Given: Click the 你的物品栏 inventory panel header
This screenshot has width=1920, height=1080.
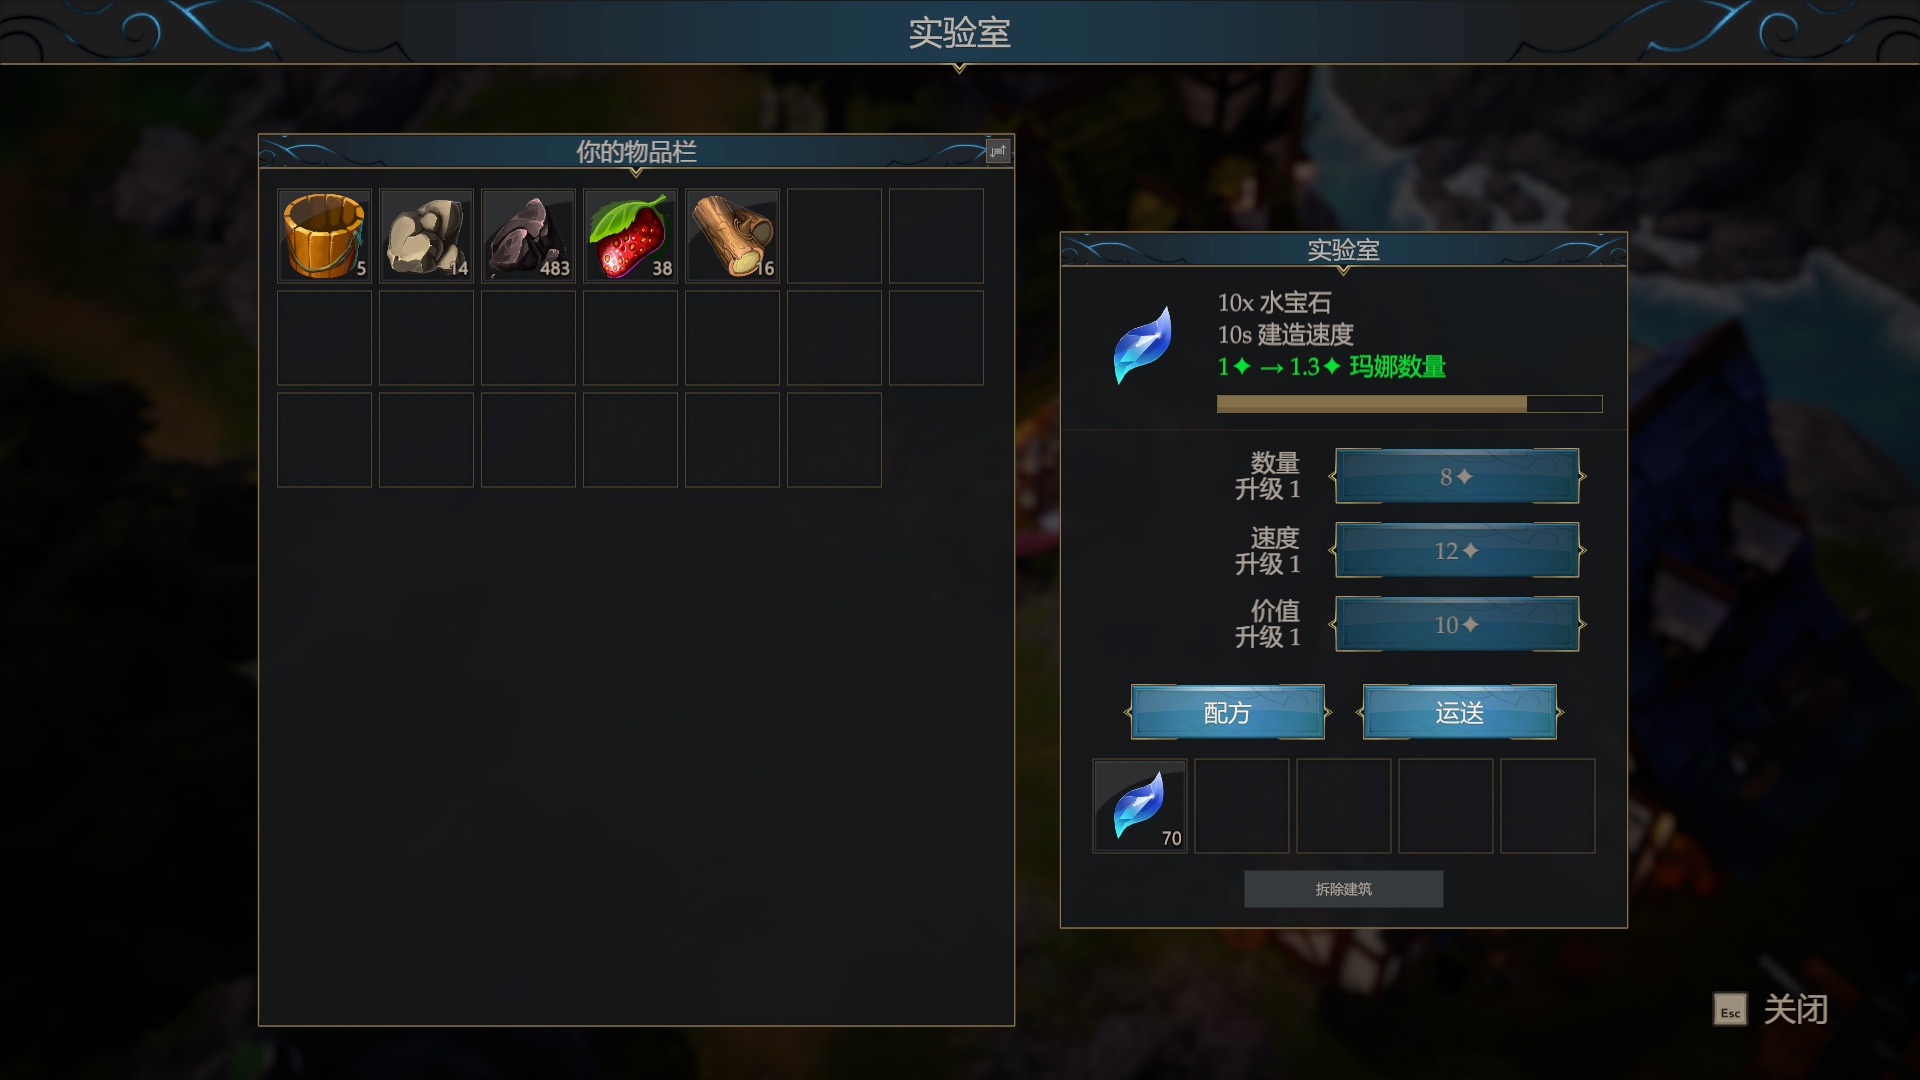Looking at the screenshot, I should [x=636, y=152].
